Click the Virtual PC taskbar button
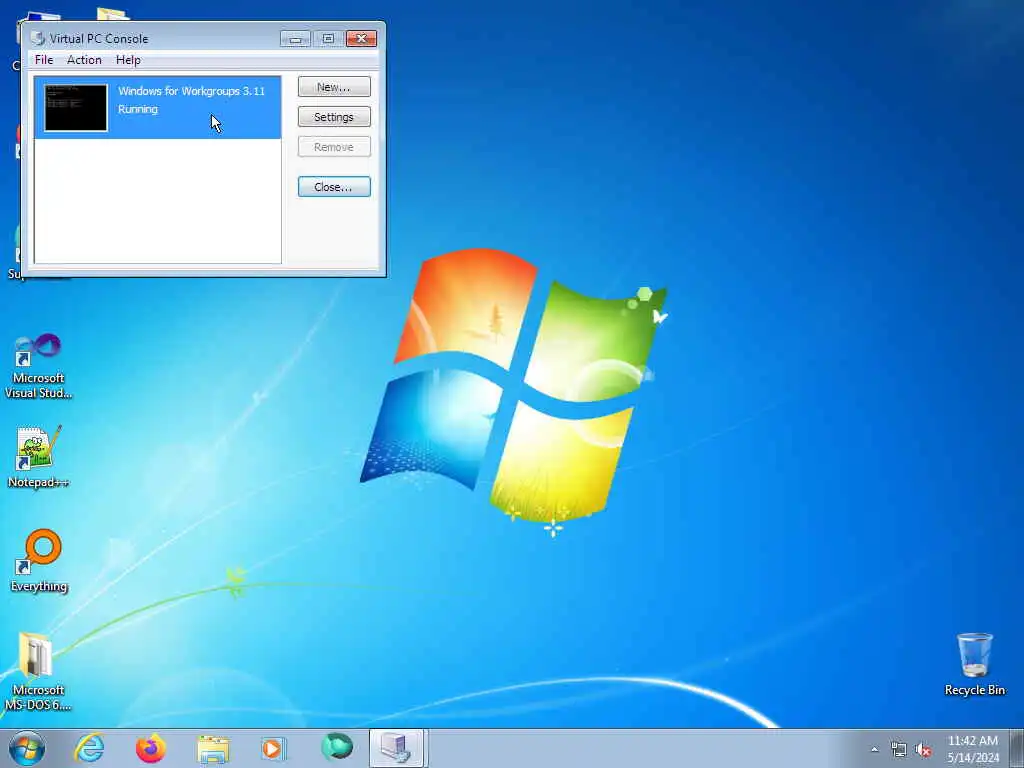 coord(398,748)
